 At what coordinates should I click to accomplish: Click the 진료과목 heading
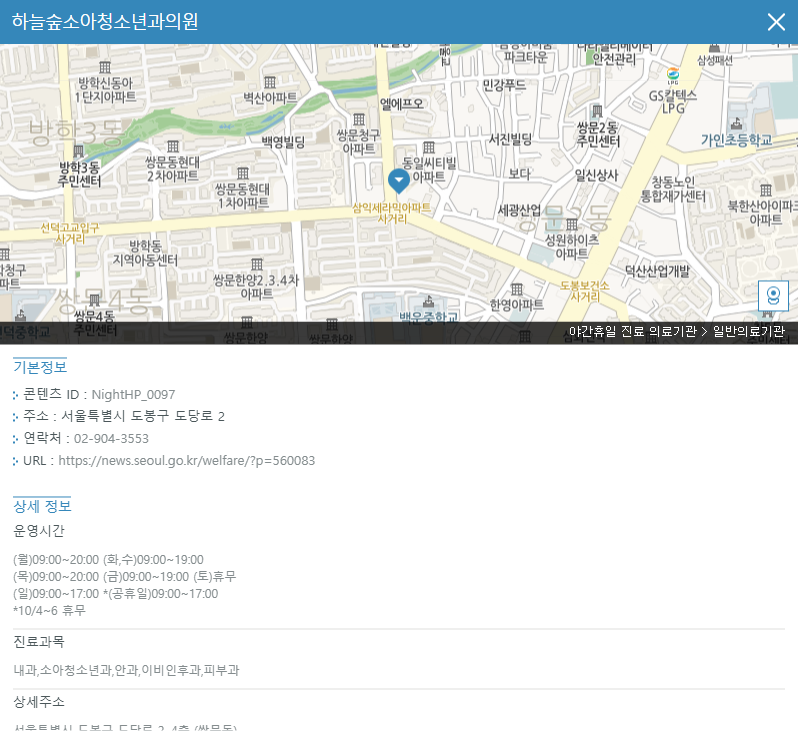pyautogui.click(x=39, y=642)
